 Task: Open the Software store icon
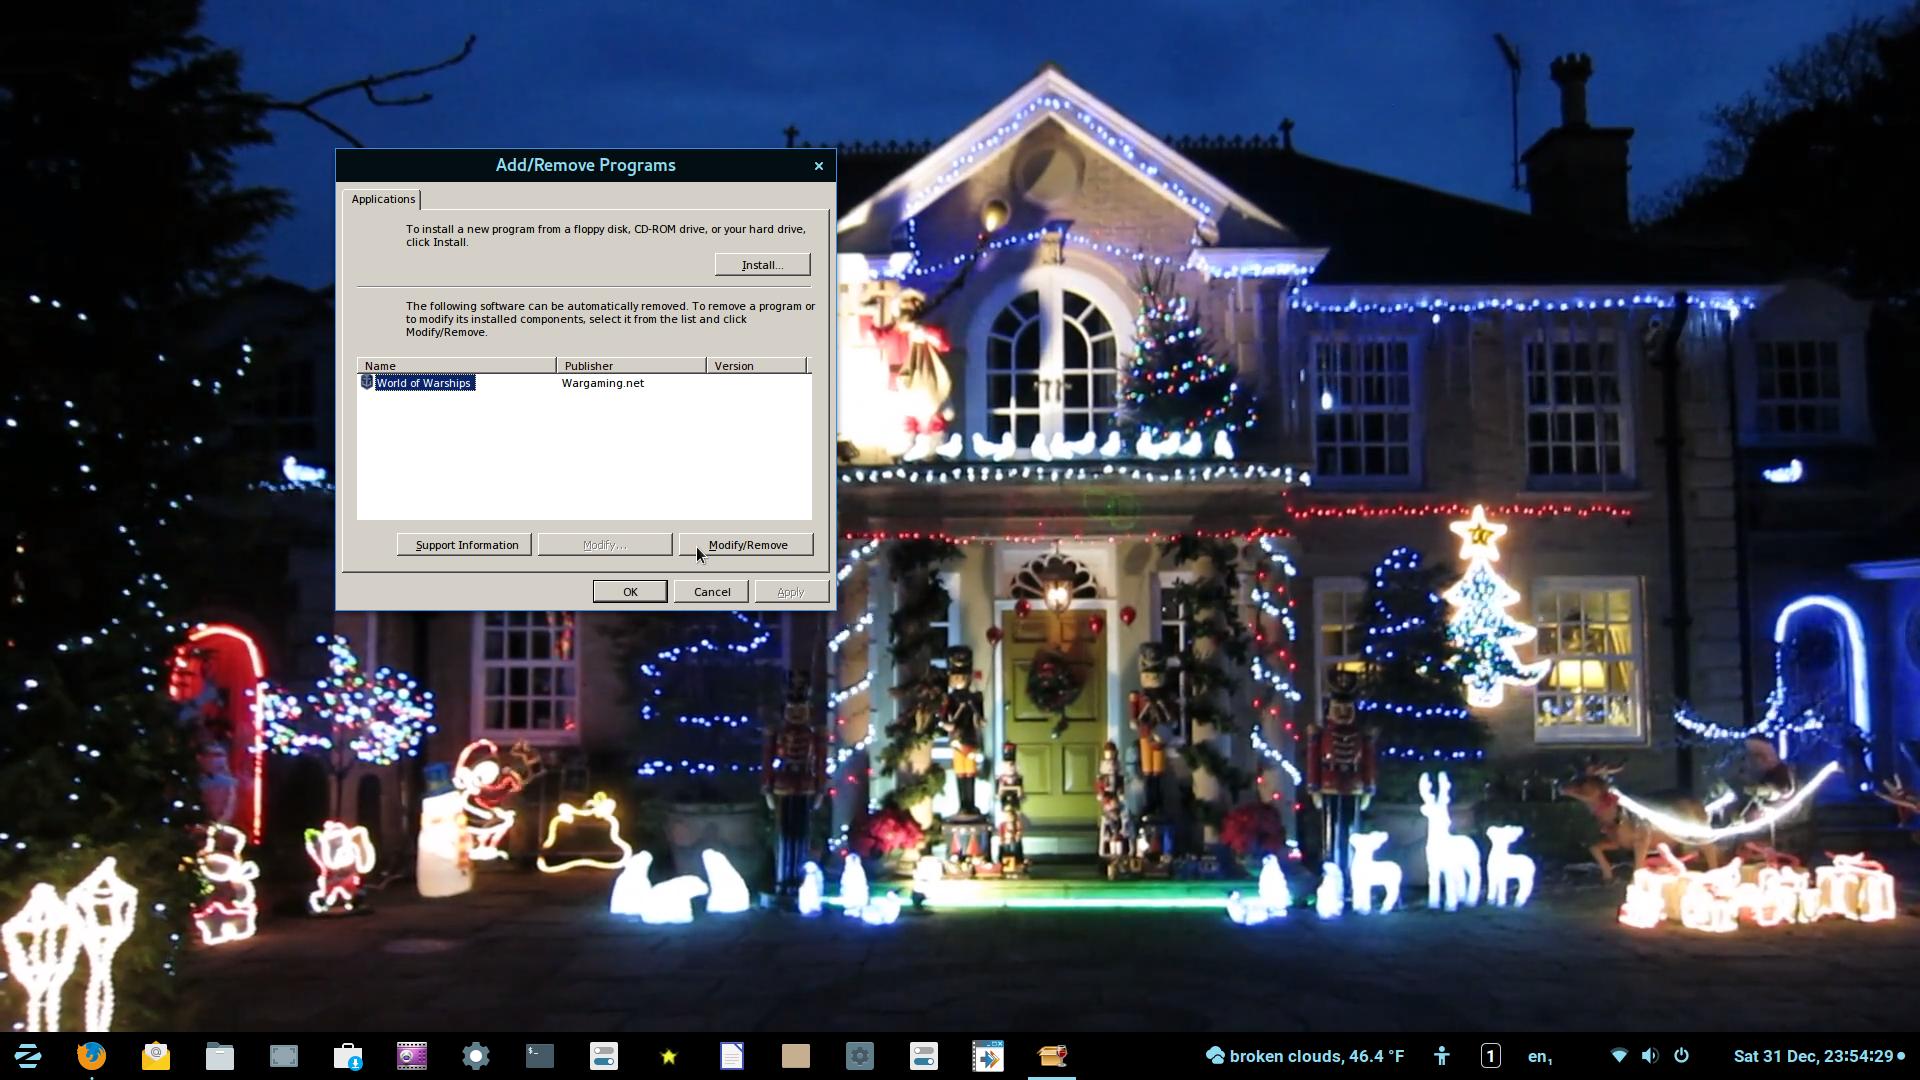(x=348, y=1056)
